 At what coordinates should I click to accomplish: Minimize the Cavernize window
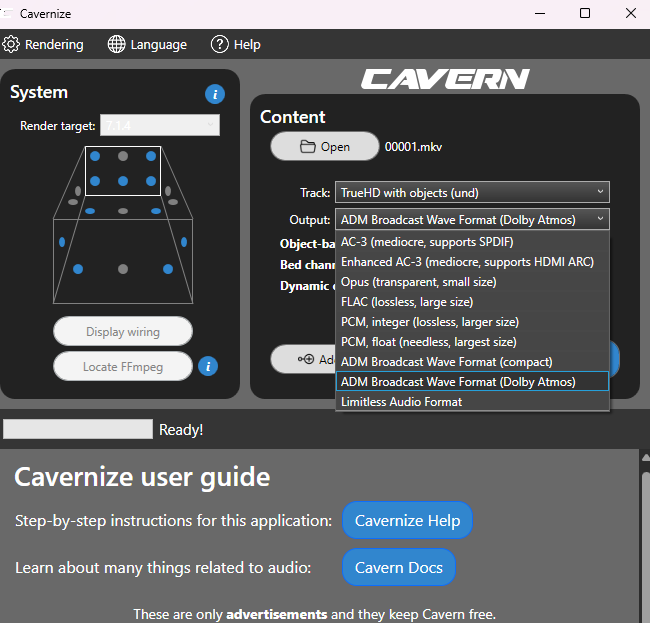click(540, 13)
